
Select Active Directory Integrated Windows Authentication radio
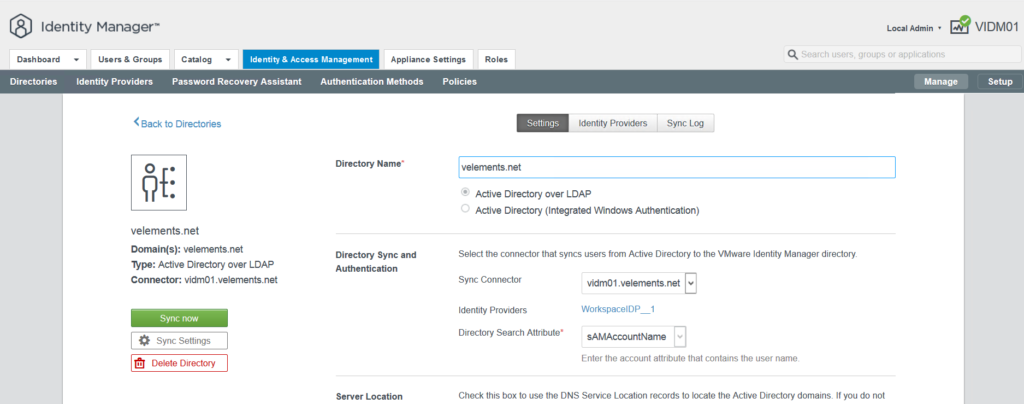pyautogui.click(x=465, y=209)
